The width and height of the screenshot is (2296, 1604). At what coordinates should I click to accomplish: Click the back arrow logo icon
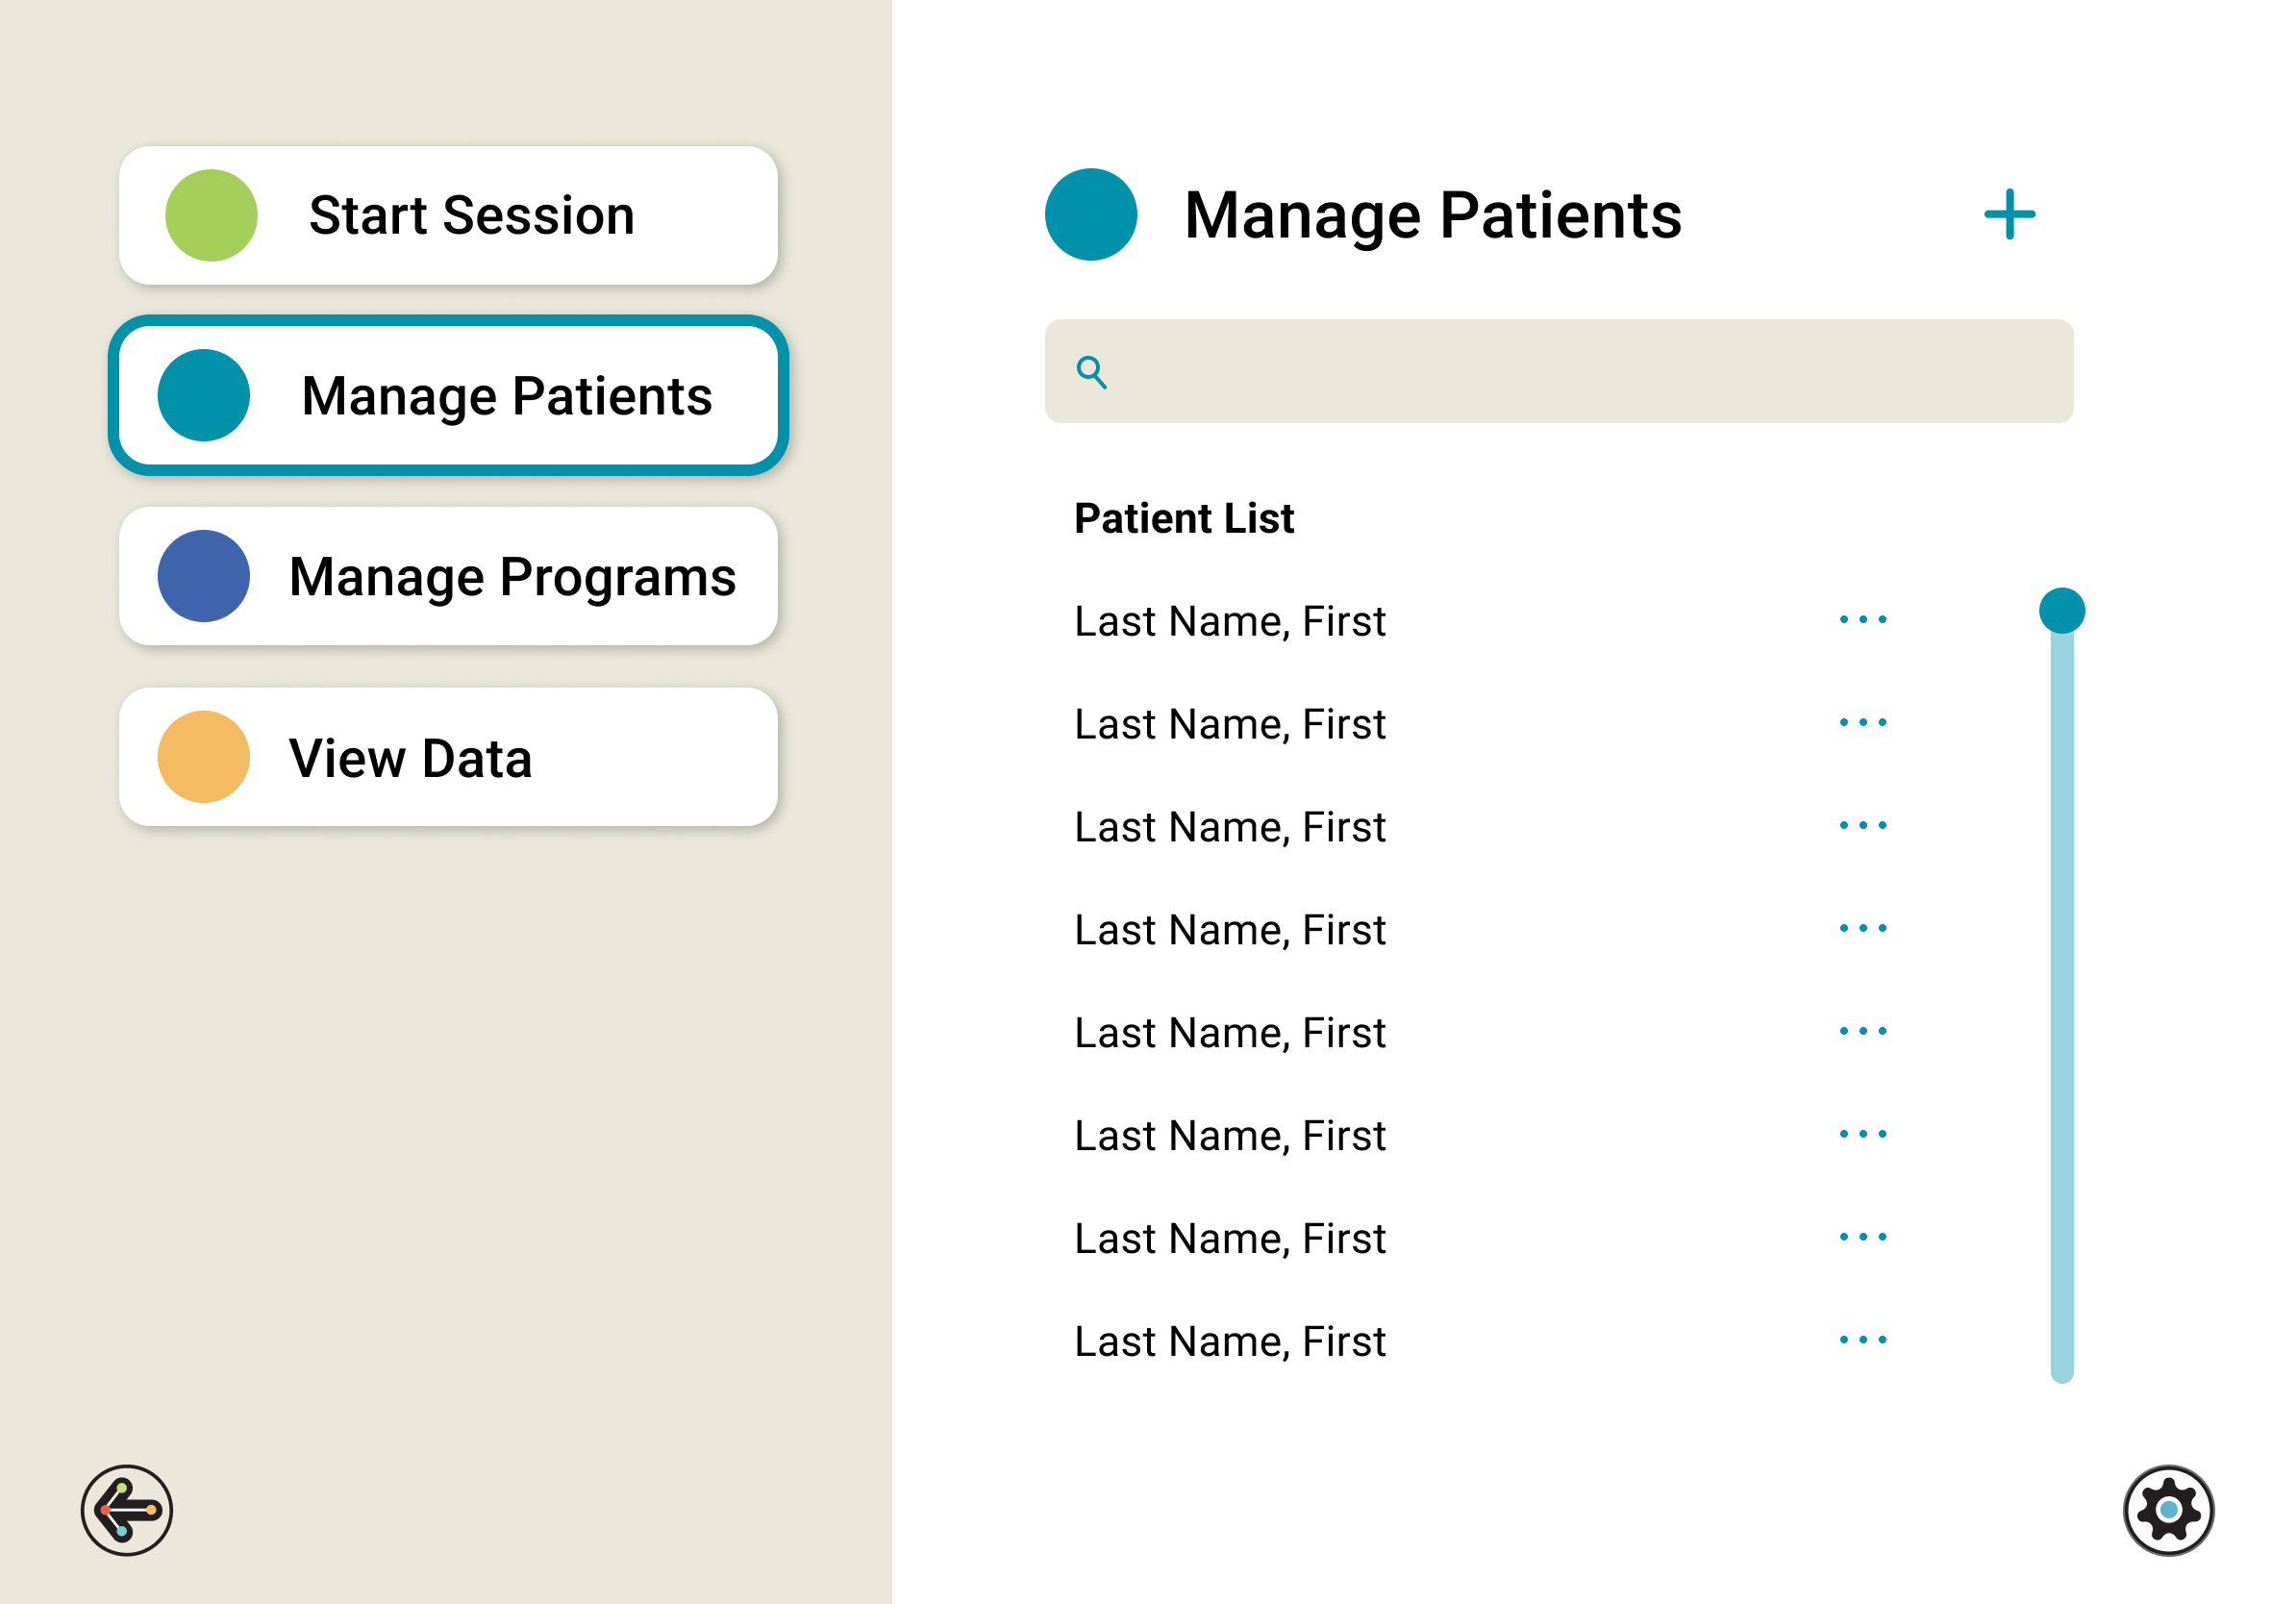[127, 1510]
